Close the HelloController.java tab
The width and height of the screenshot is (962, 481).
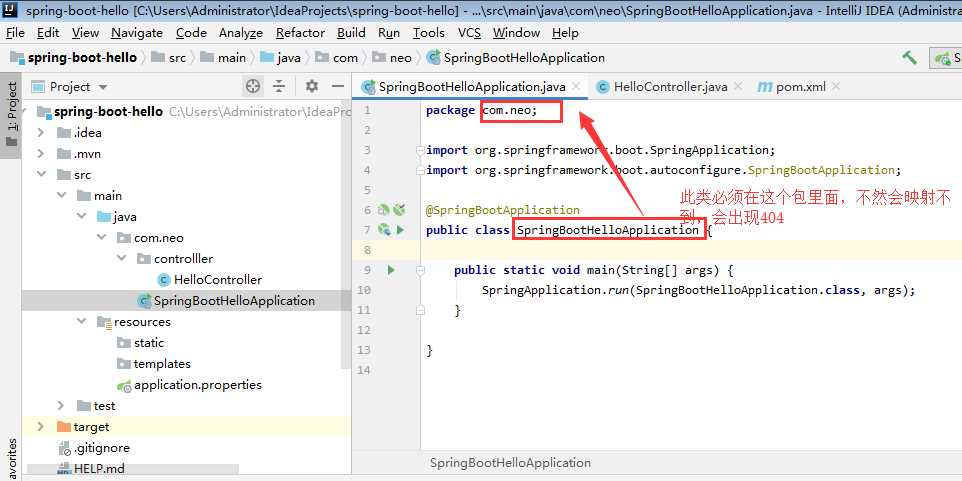[x=737, y=87]
